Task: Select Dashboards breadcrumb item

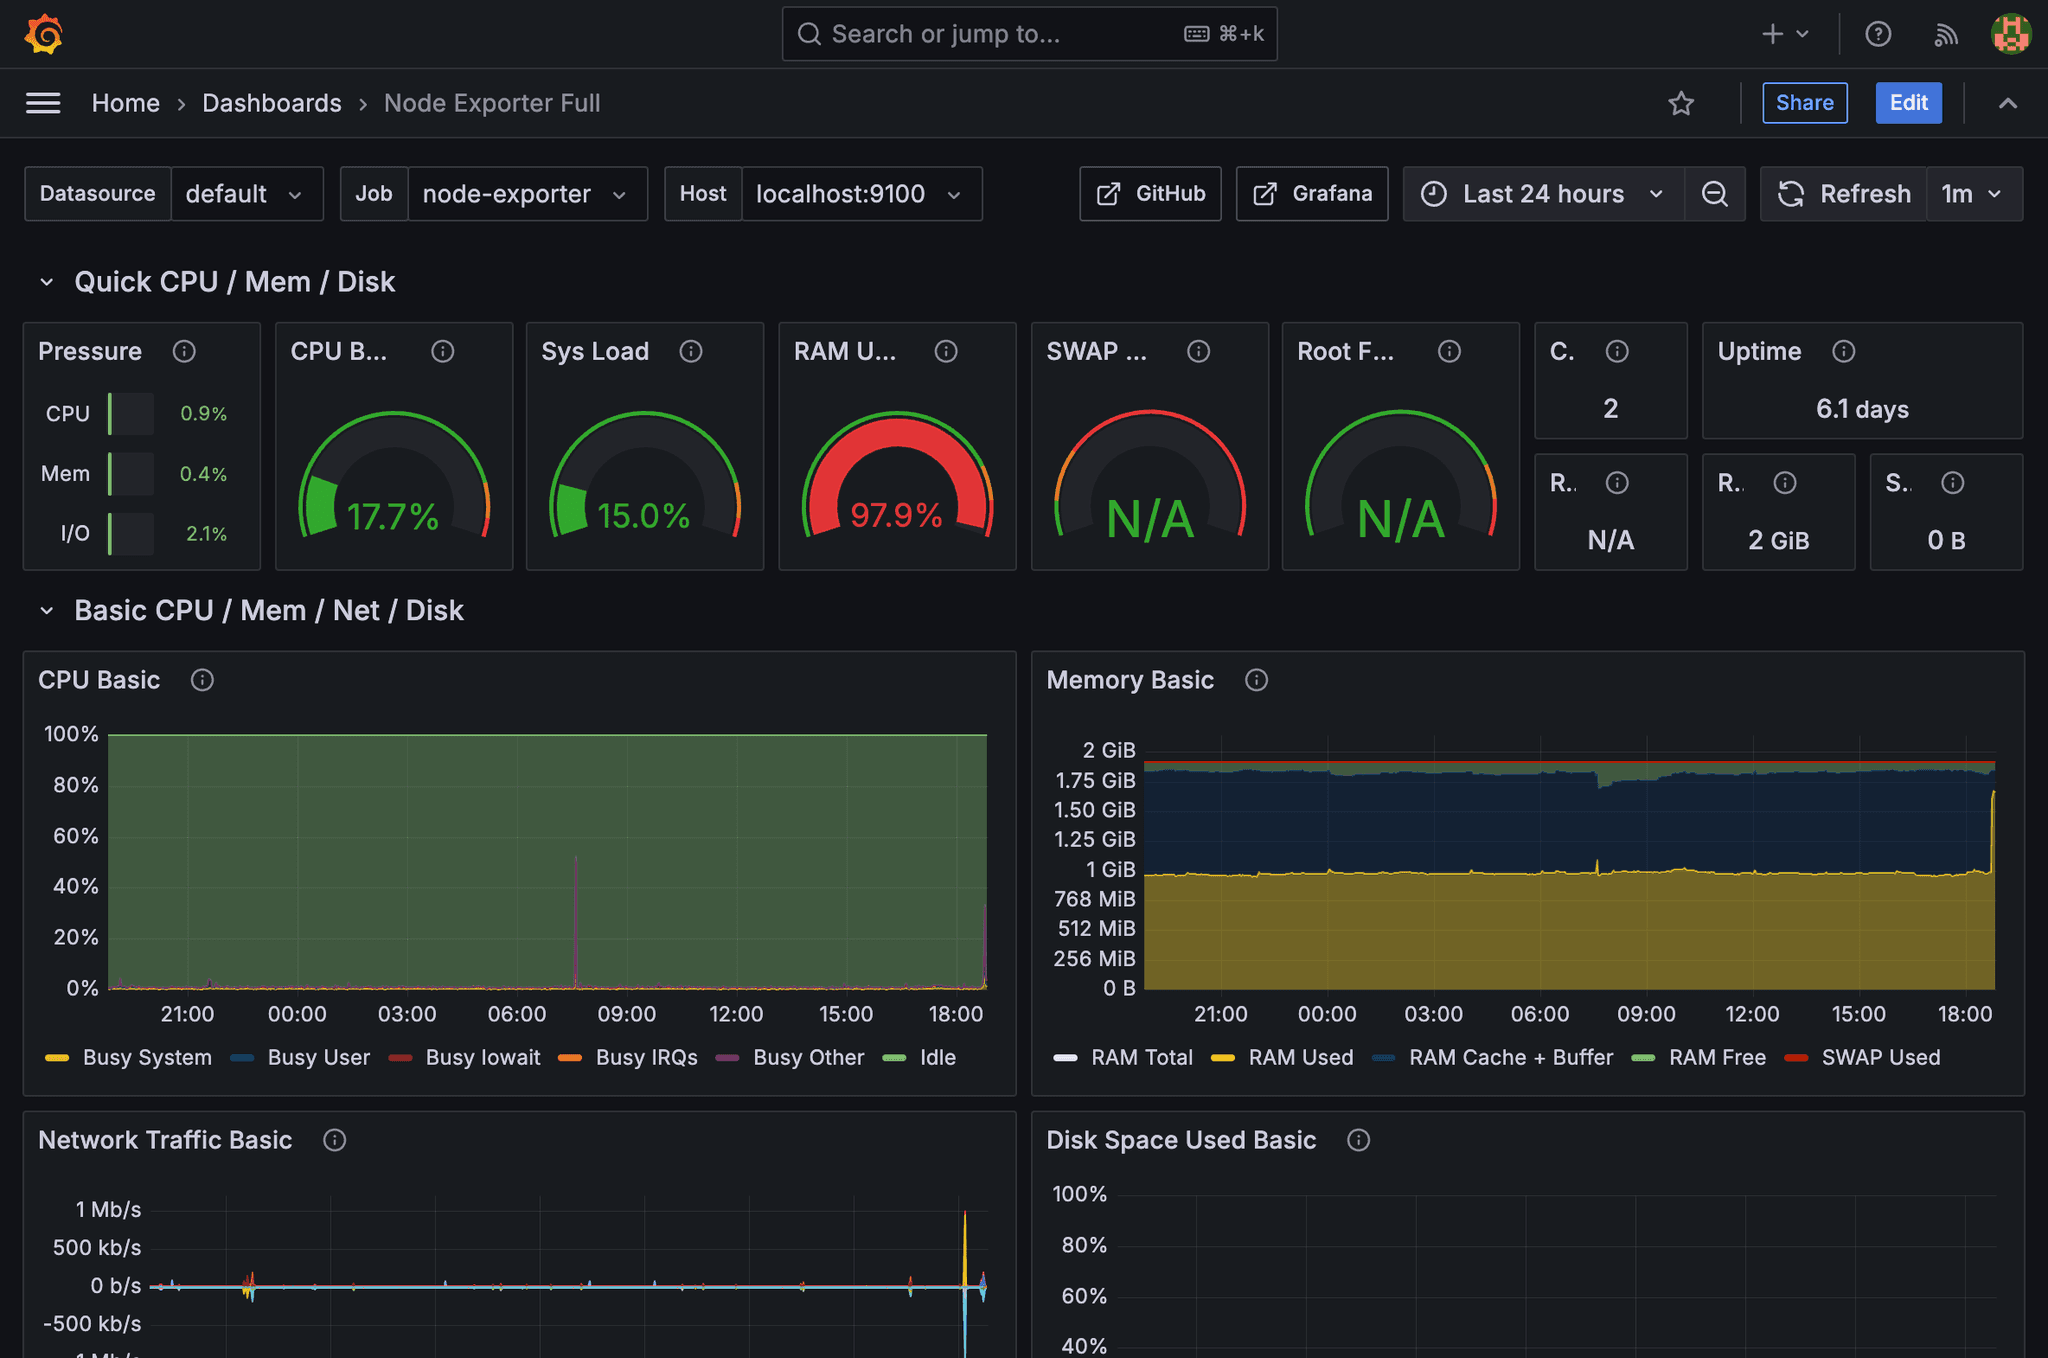Action: [x=271, y=102]
